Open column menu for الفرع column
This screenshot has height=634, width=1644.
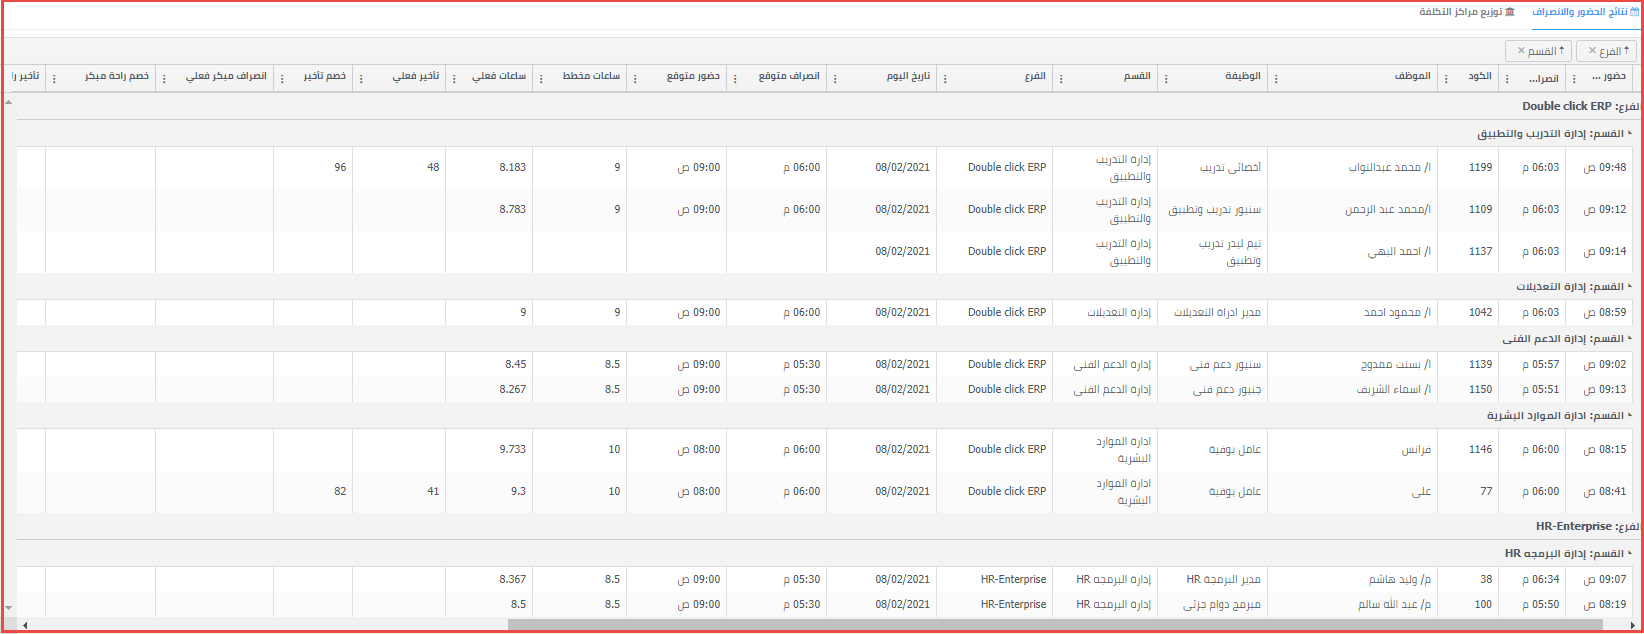pos(945,78)
